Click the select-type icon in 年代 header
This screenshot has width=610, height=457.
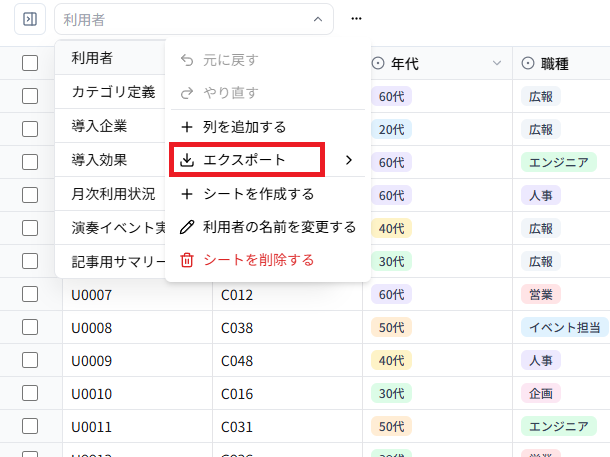[378, 63]
